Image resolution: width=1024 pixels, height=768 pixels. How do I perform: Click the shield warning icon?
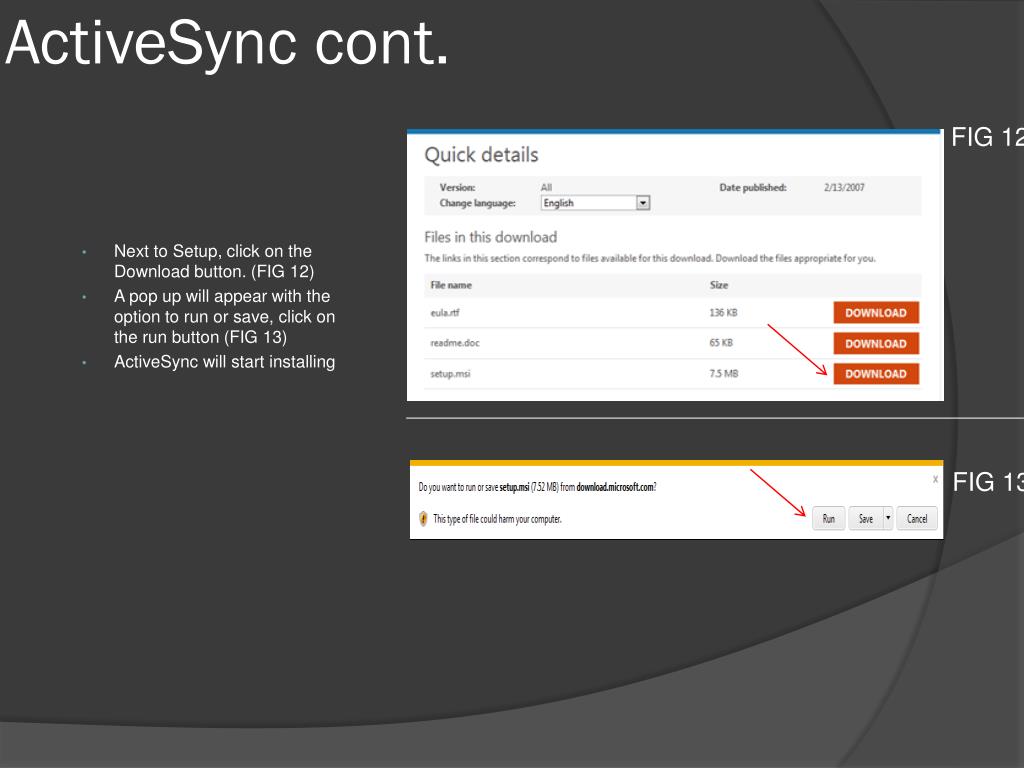tap(423, 519)
